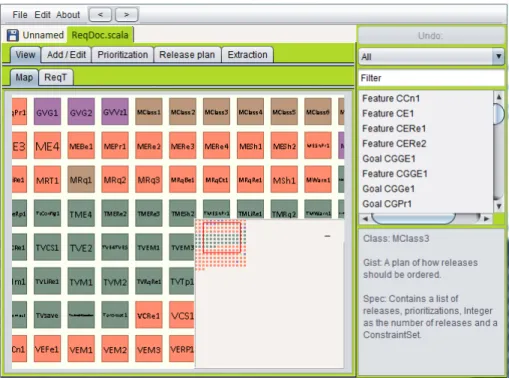Select the green TVEM1 tile
The width and height of the screenshot is (509, 378).
tap(149, 248)
